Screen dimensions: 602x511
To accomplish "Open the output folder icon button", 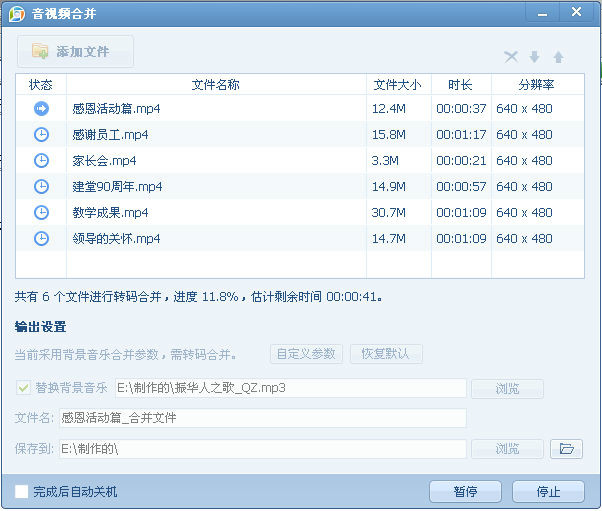I will (x=566, y=449).
